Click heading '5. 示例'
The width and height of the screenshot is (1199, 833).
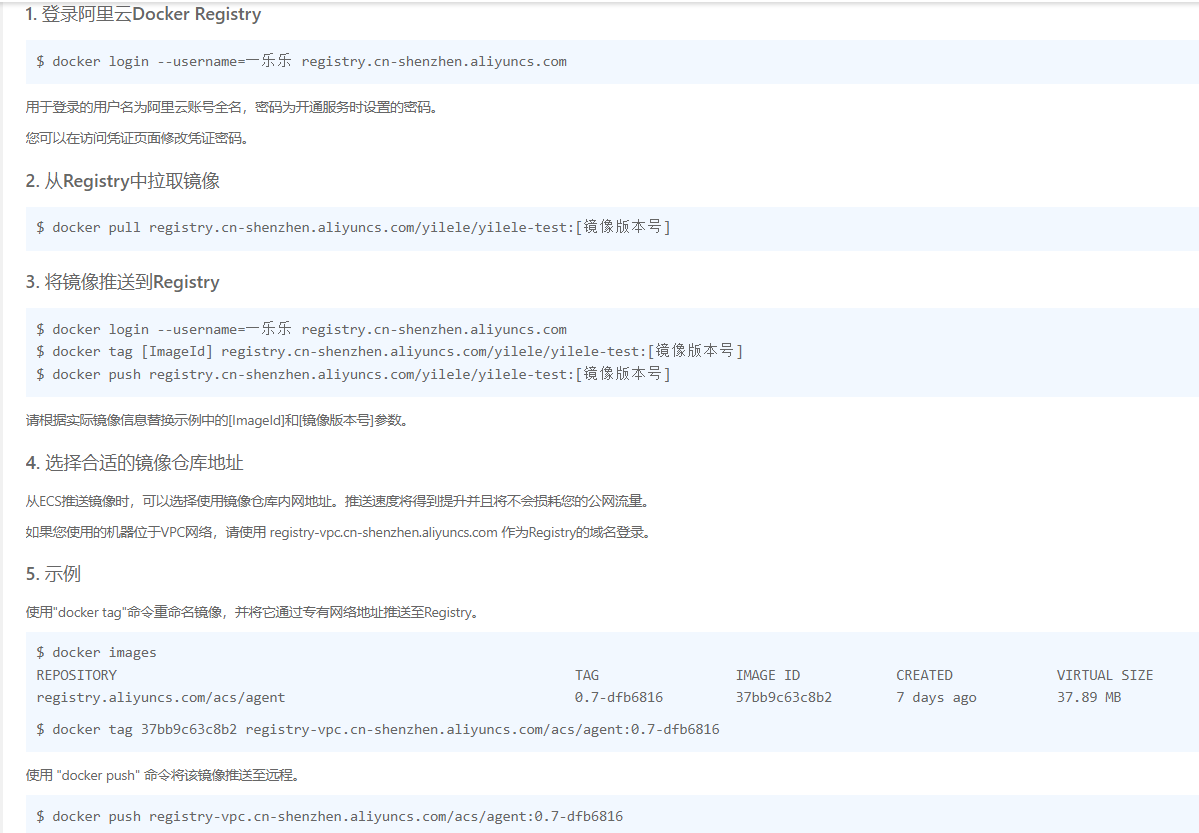point(53,574)
